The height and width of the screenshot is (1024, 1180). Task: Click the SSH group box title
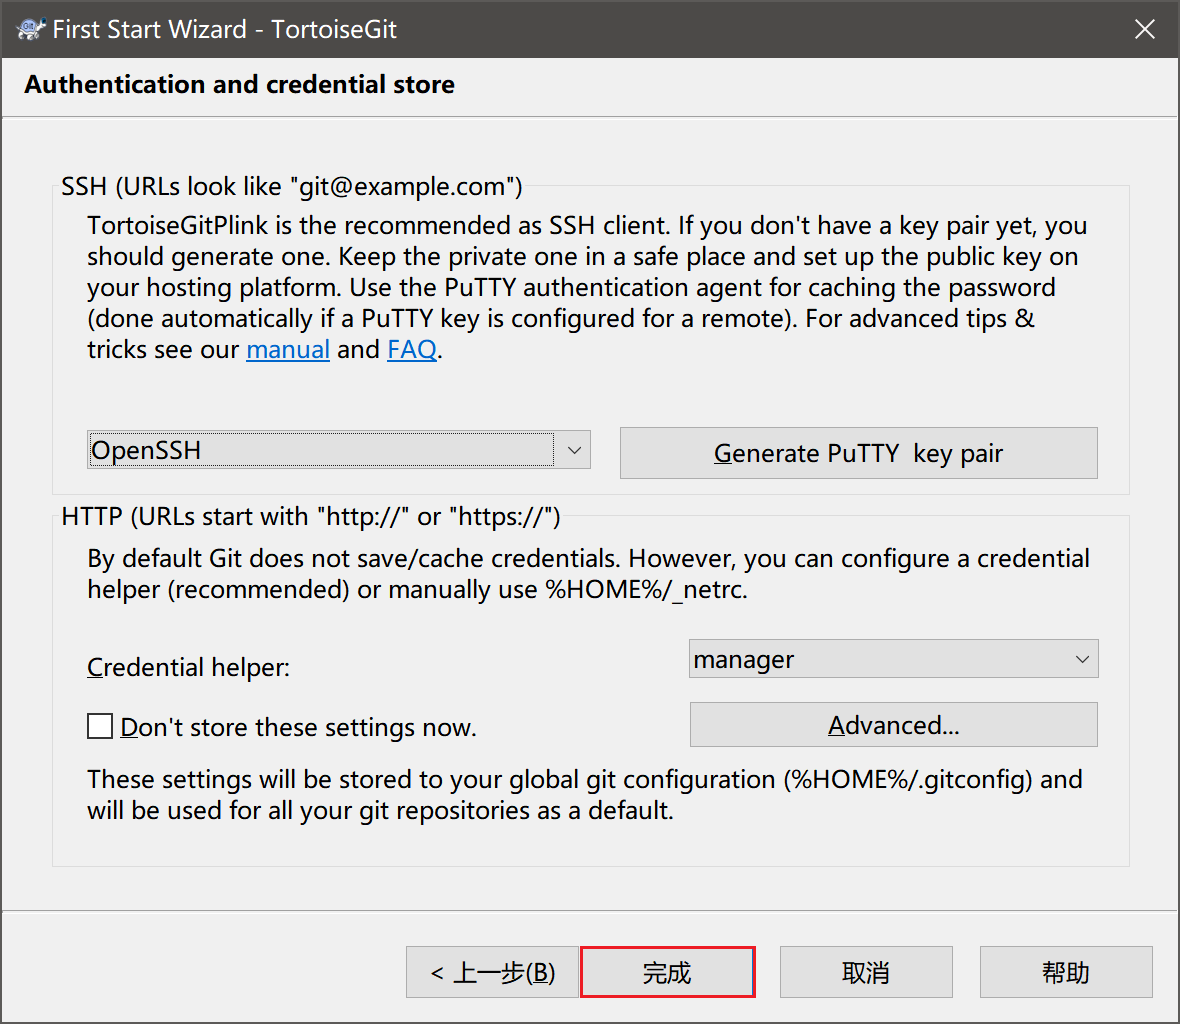(x=291, y=187)
